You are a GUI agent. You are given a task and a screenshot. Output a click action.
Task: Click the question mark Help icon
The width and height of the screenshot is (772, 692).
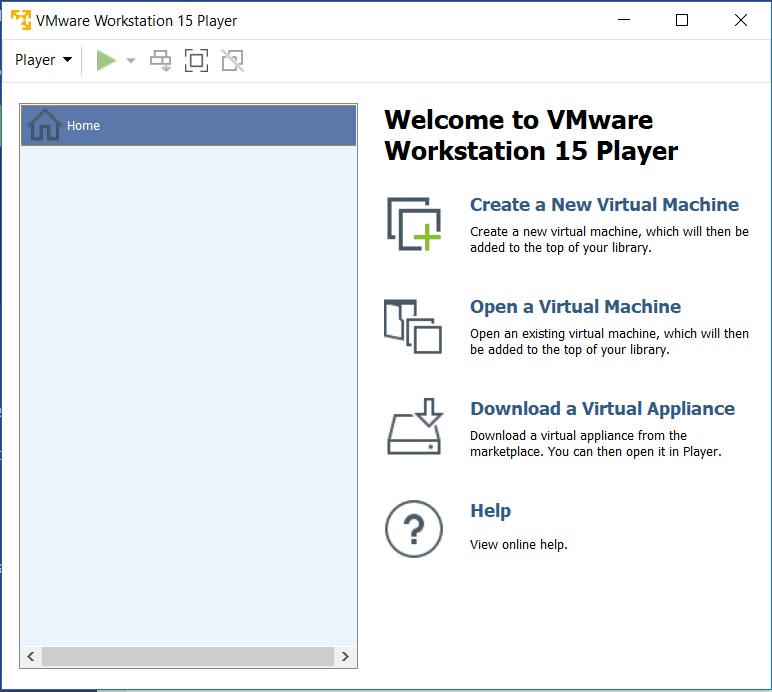pyautogui.click(x=414, y=528)
